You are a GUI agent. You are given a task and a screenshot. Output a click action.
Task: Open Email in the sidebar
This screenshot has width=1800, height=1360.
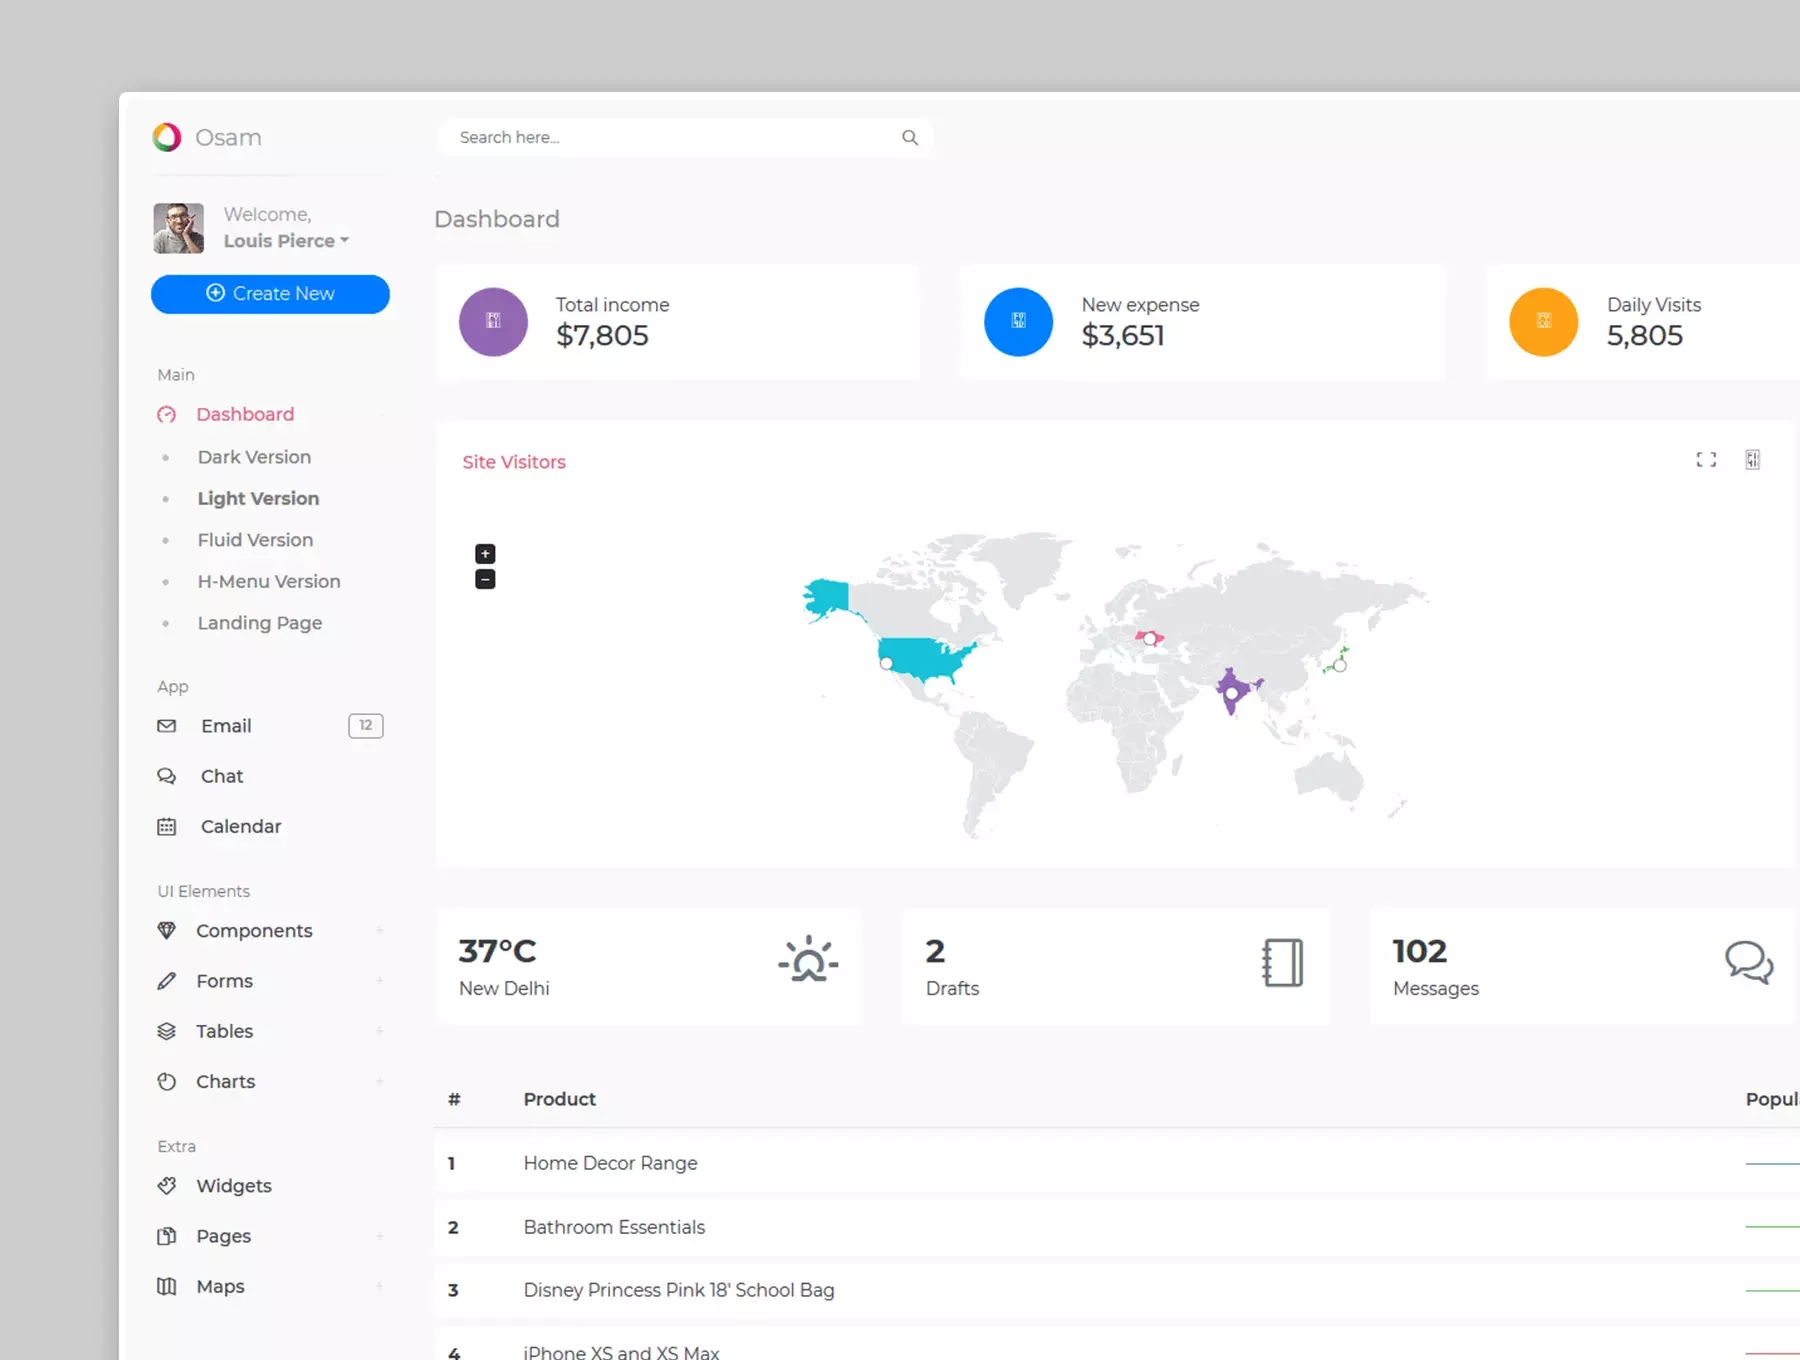[226, 726]
